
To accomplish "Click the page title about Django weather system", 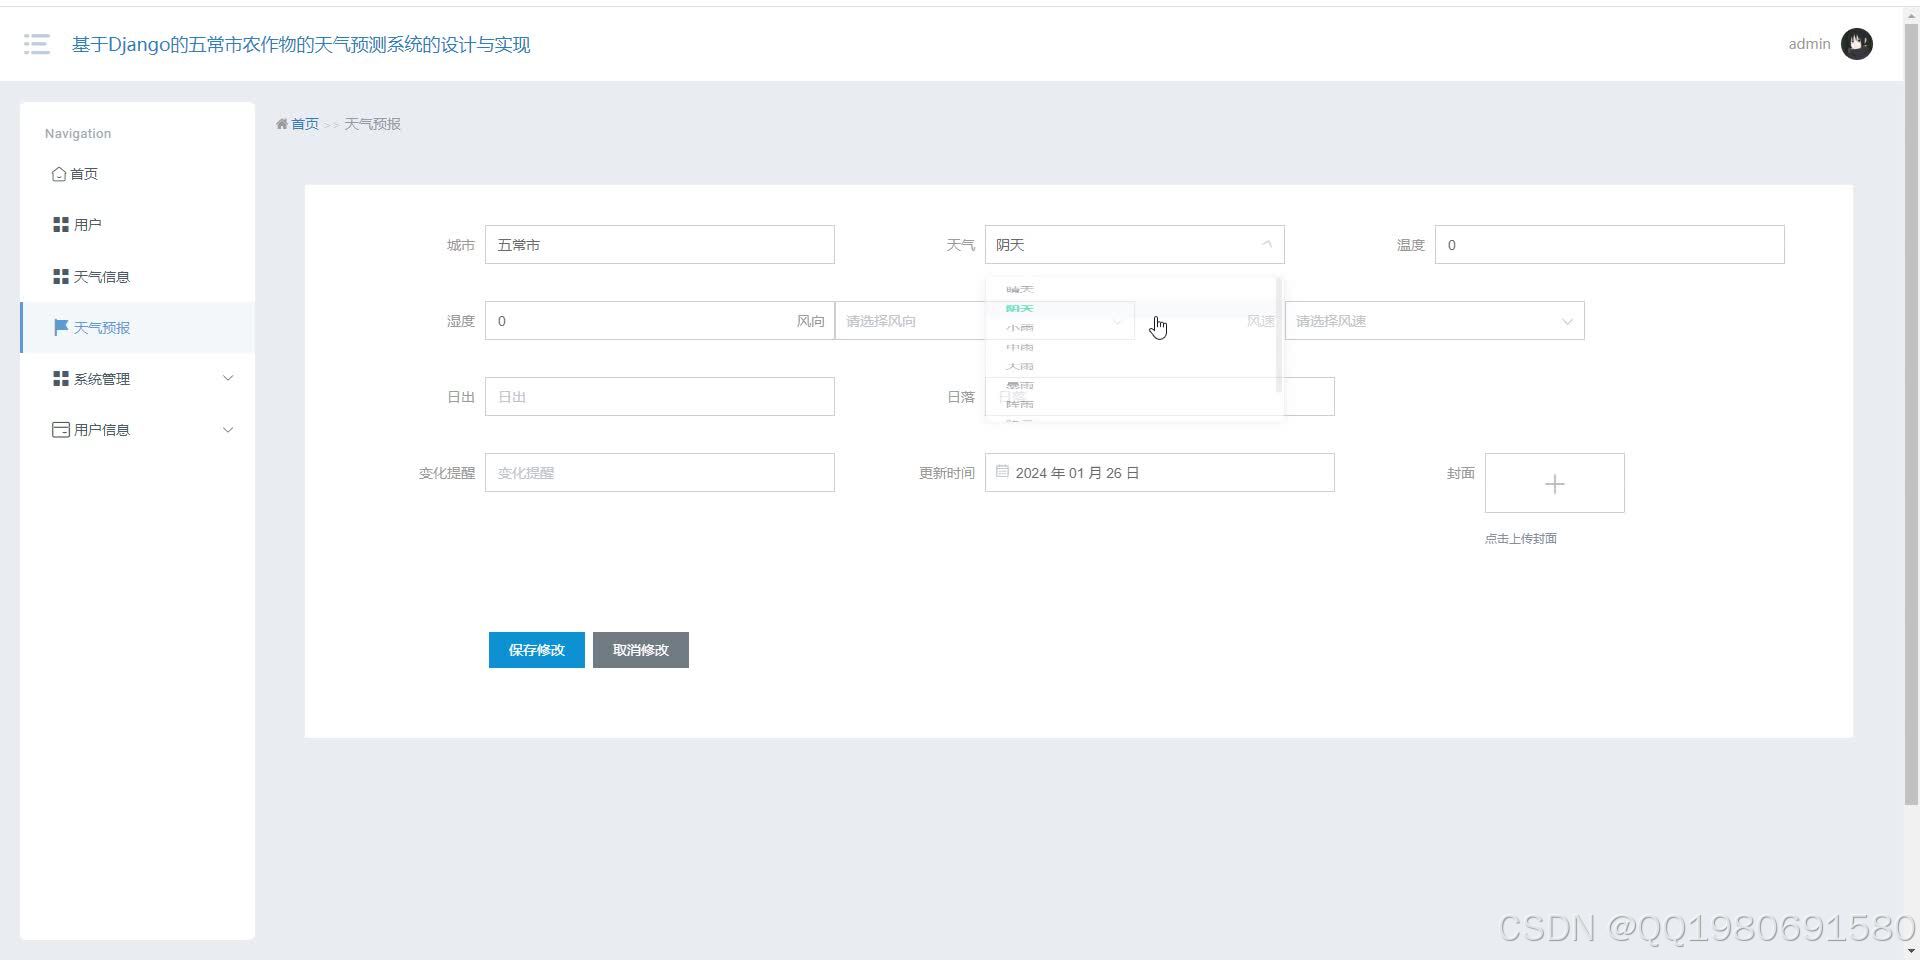I will coord(301,44).
